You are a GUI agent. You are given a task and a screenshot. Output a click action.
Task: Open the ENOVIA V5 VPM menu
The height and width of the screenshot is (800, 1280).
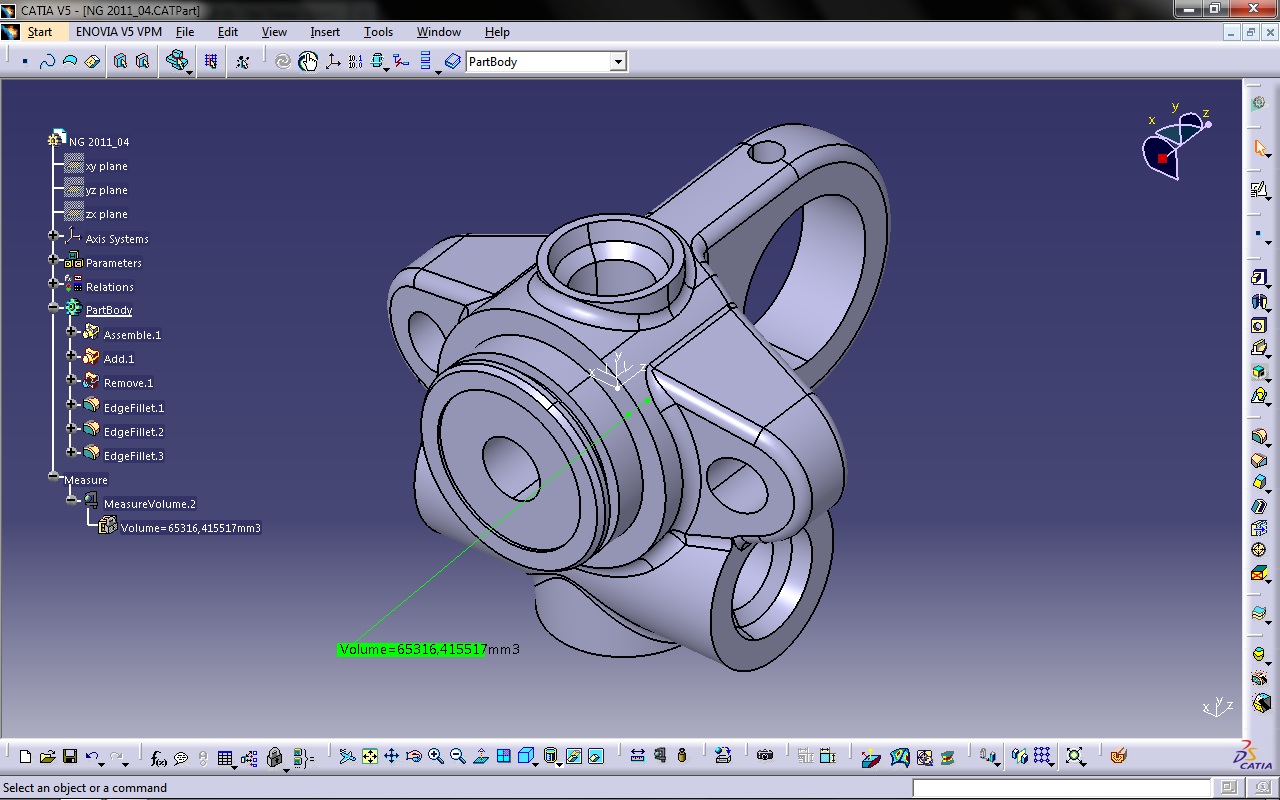(119, 32)
